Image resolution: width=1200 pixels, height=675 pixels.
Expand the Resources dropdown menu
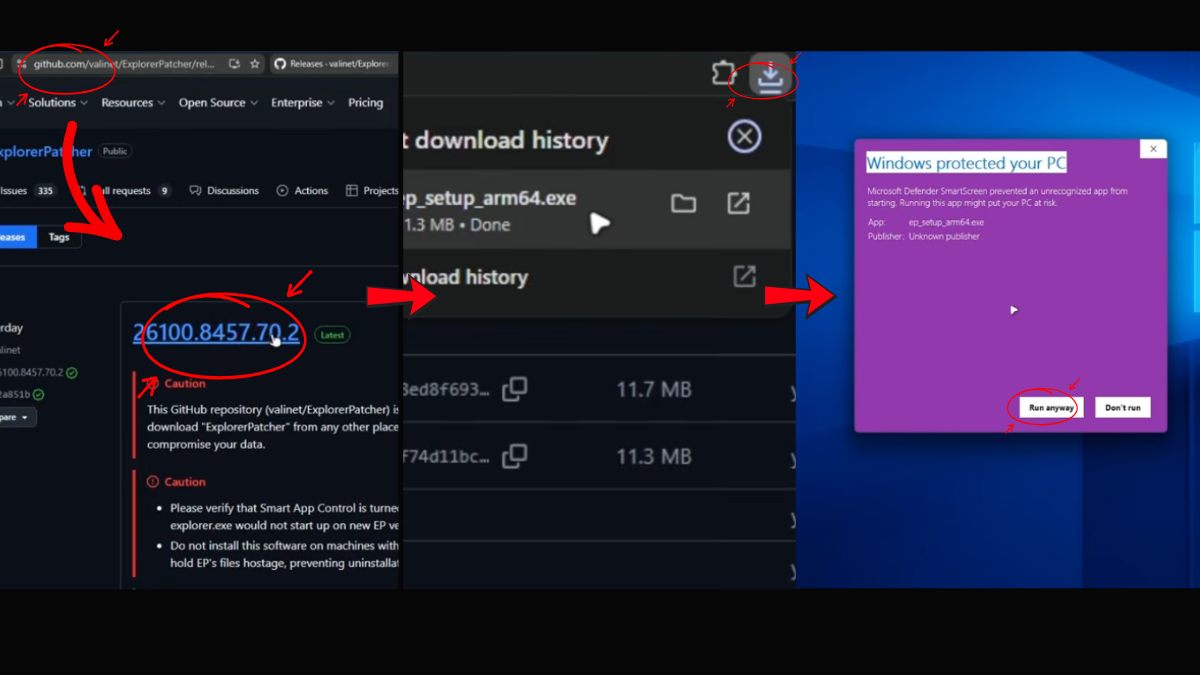[x=134, y=102]
